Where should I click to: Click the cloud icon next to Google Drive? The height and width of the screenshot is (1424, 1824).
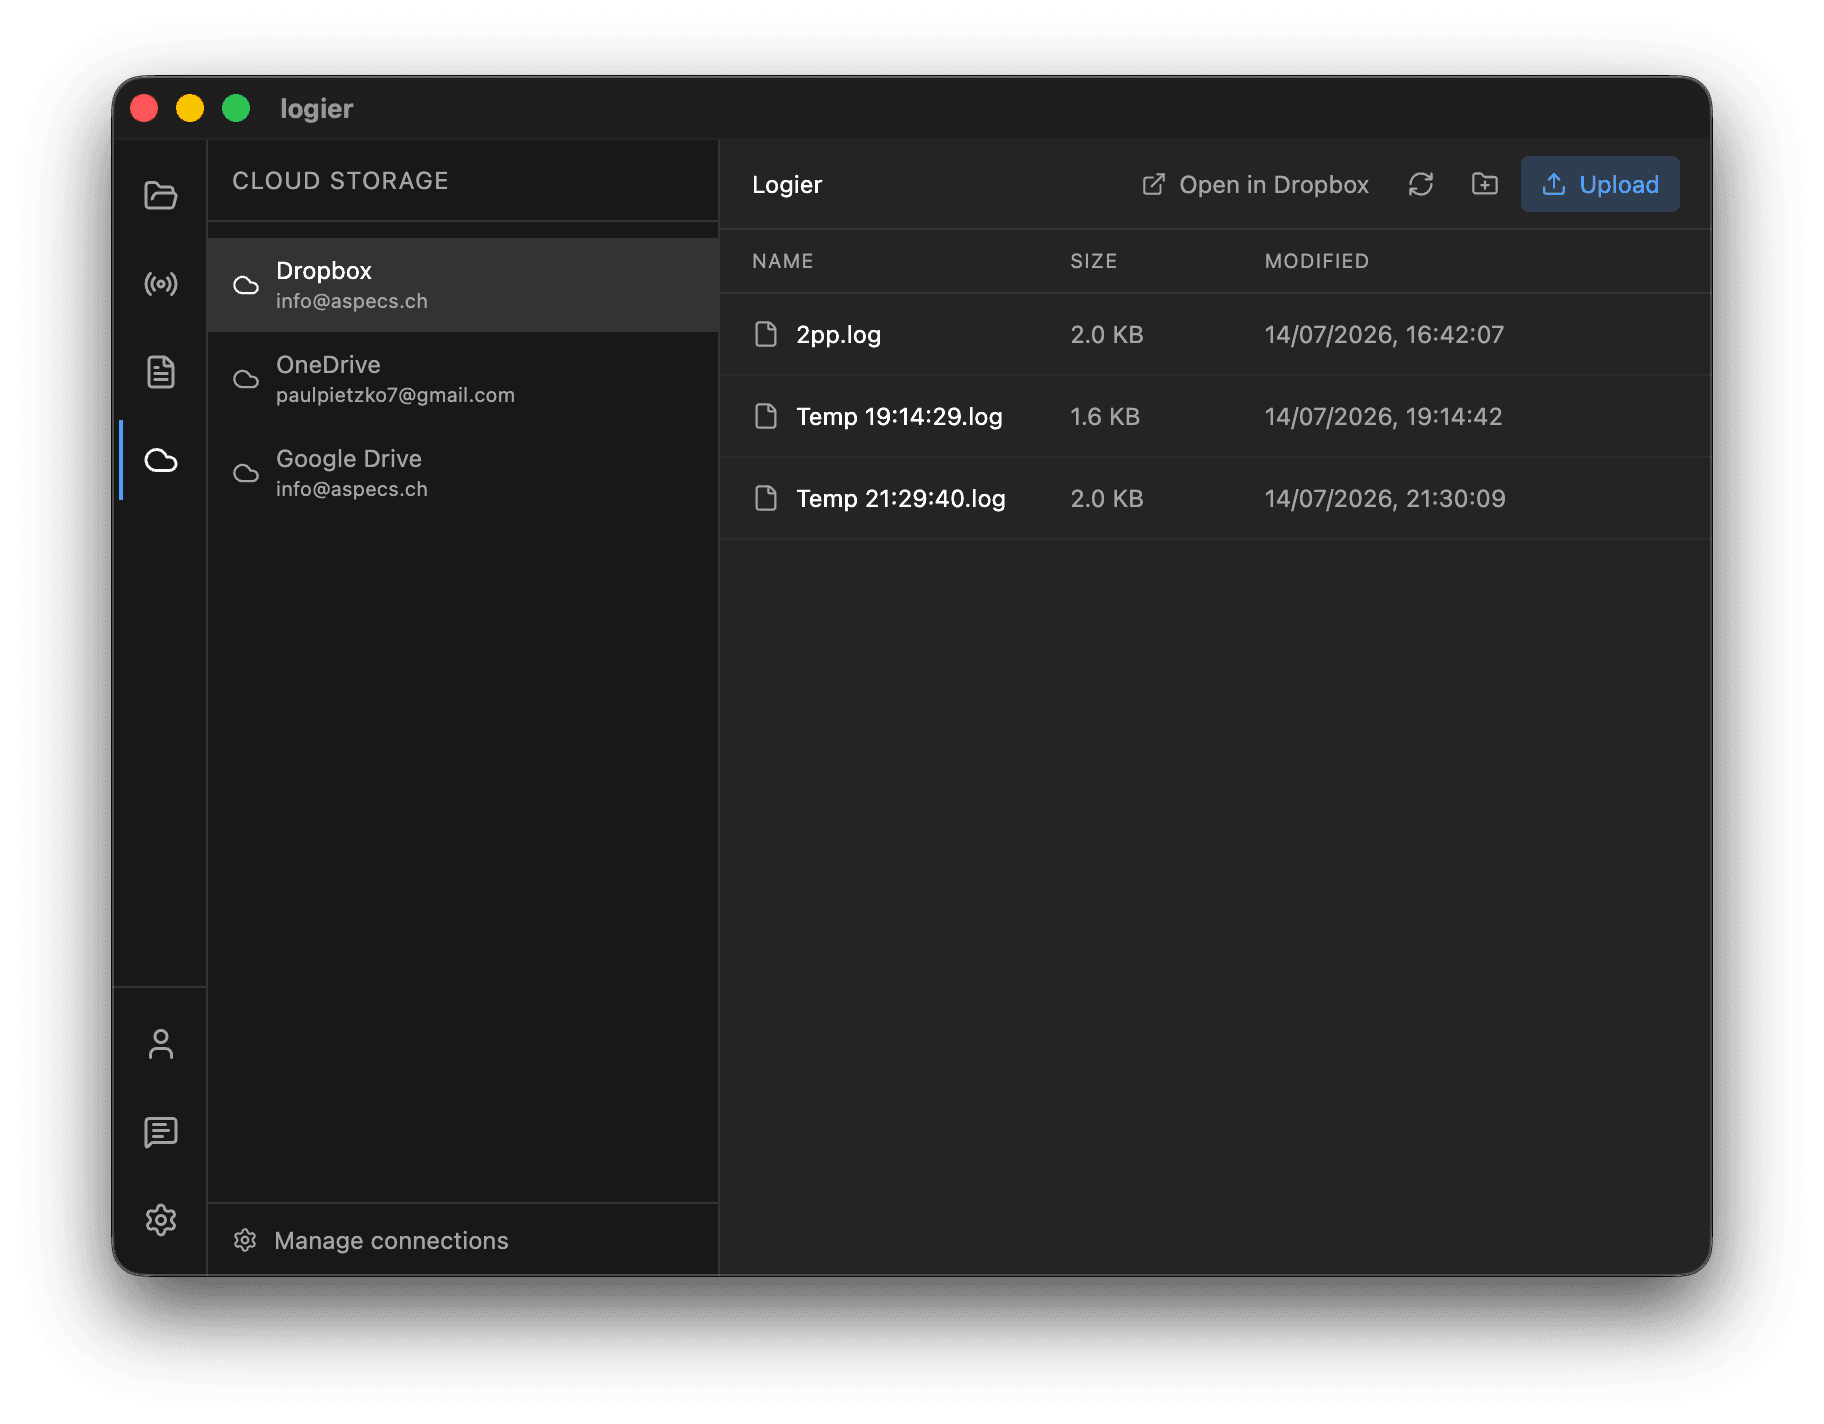pos(246,474)
